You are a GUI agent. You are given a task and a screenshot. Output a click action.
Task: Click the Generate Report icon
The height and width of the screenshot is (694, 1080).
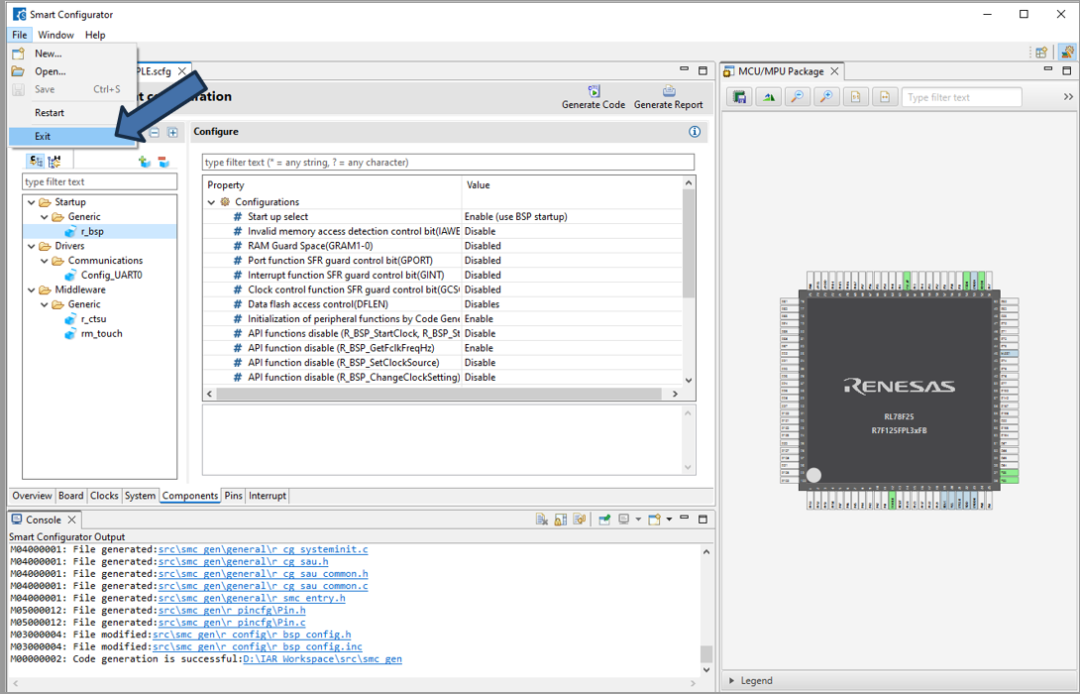(668, 91)
